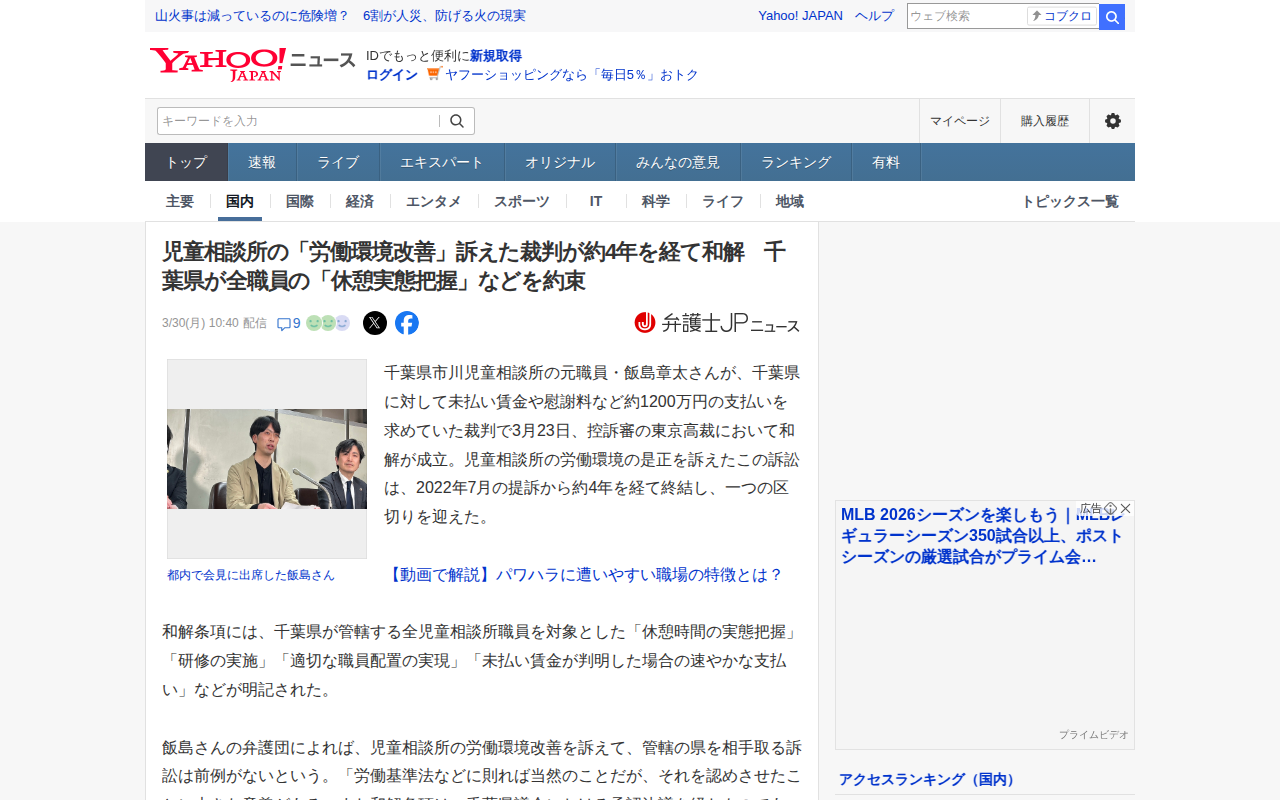Open the 主要 category

coord(180,201)
